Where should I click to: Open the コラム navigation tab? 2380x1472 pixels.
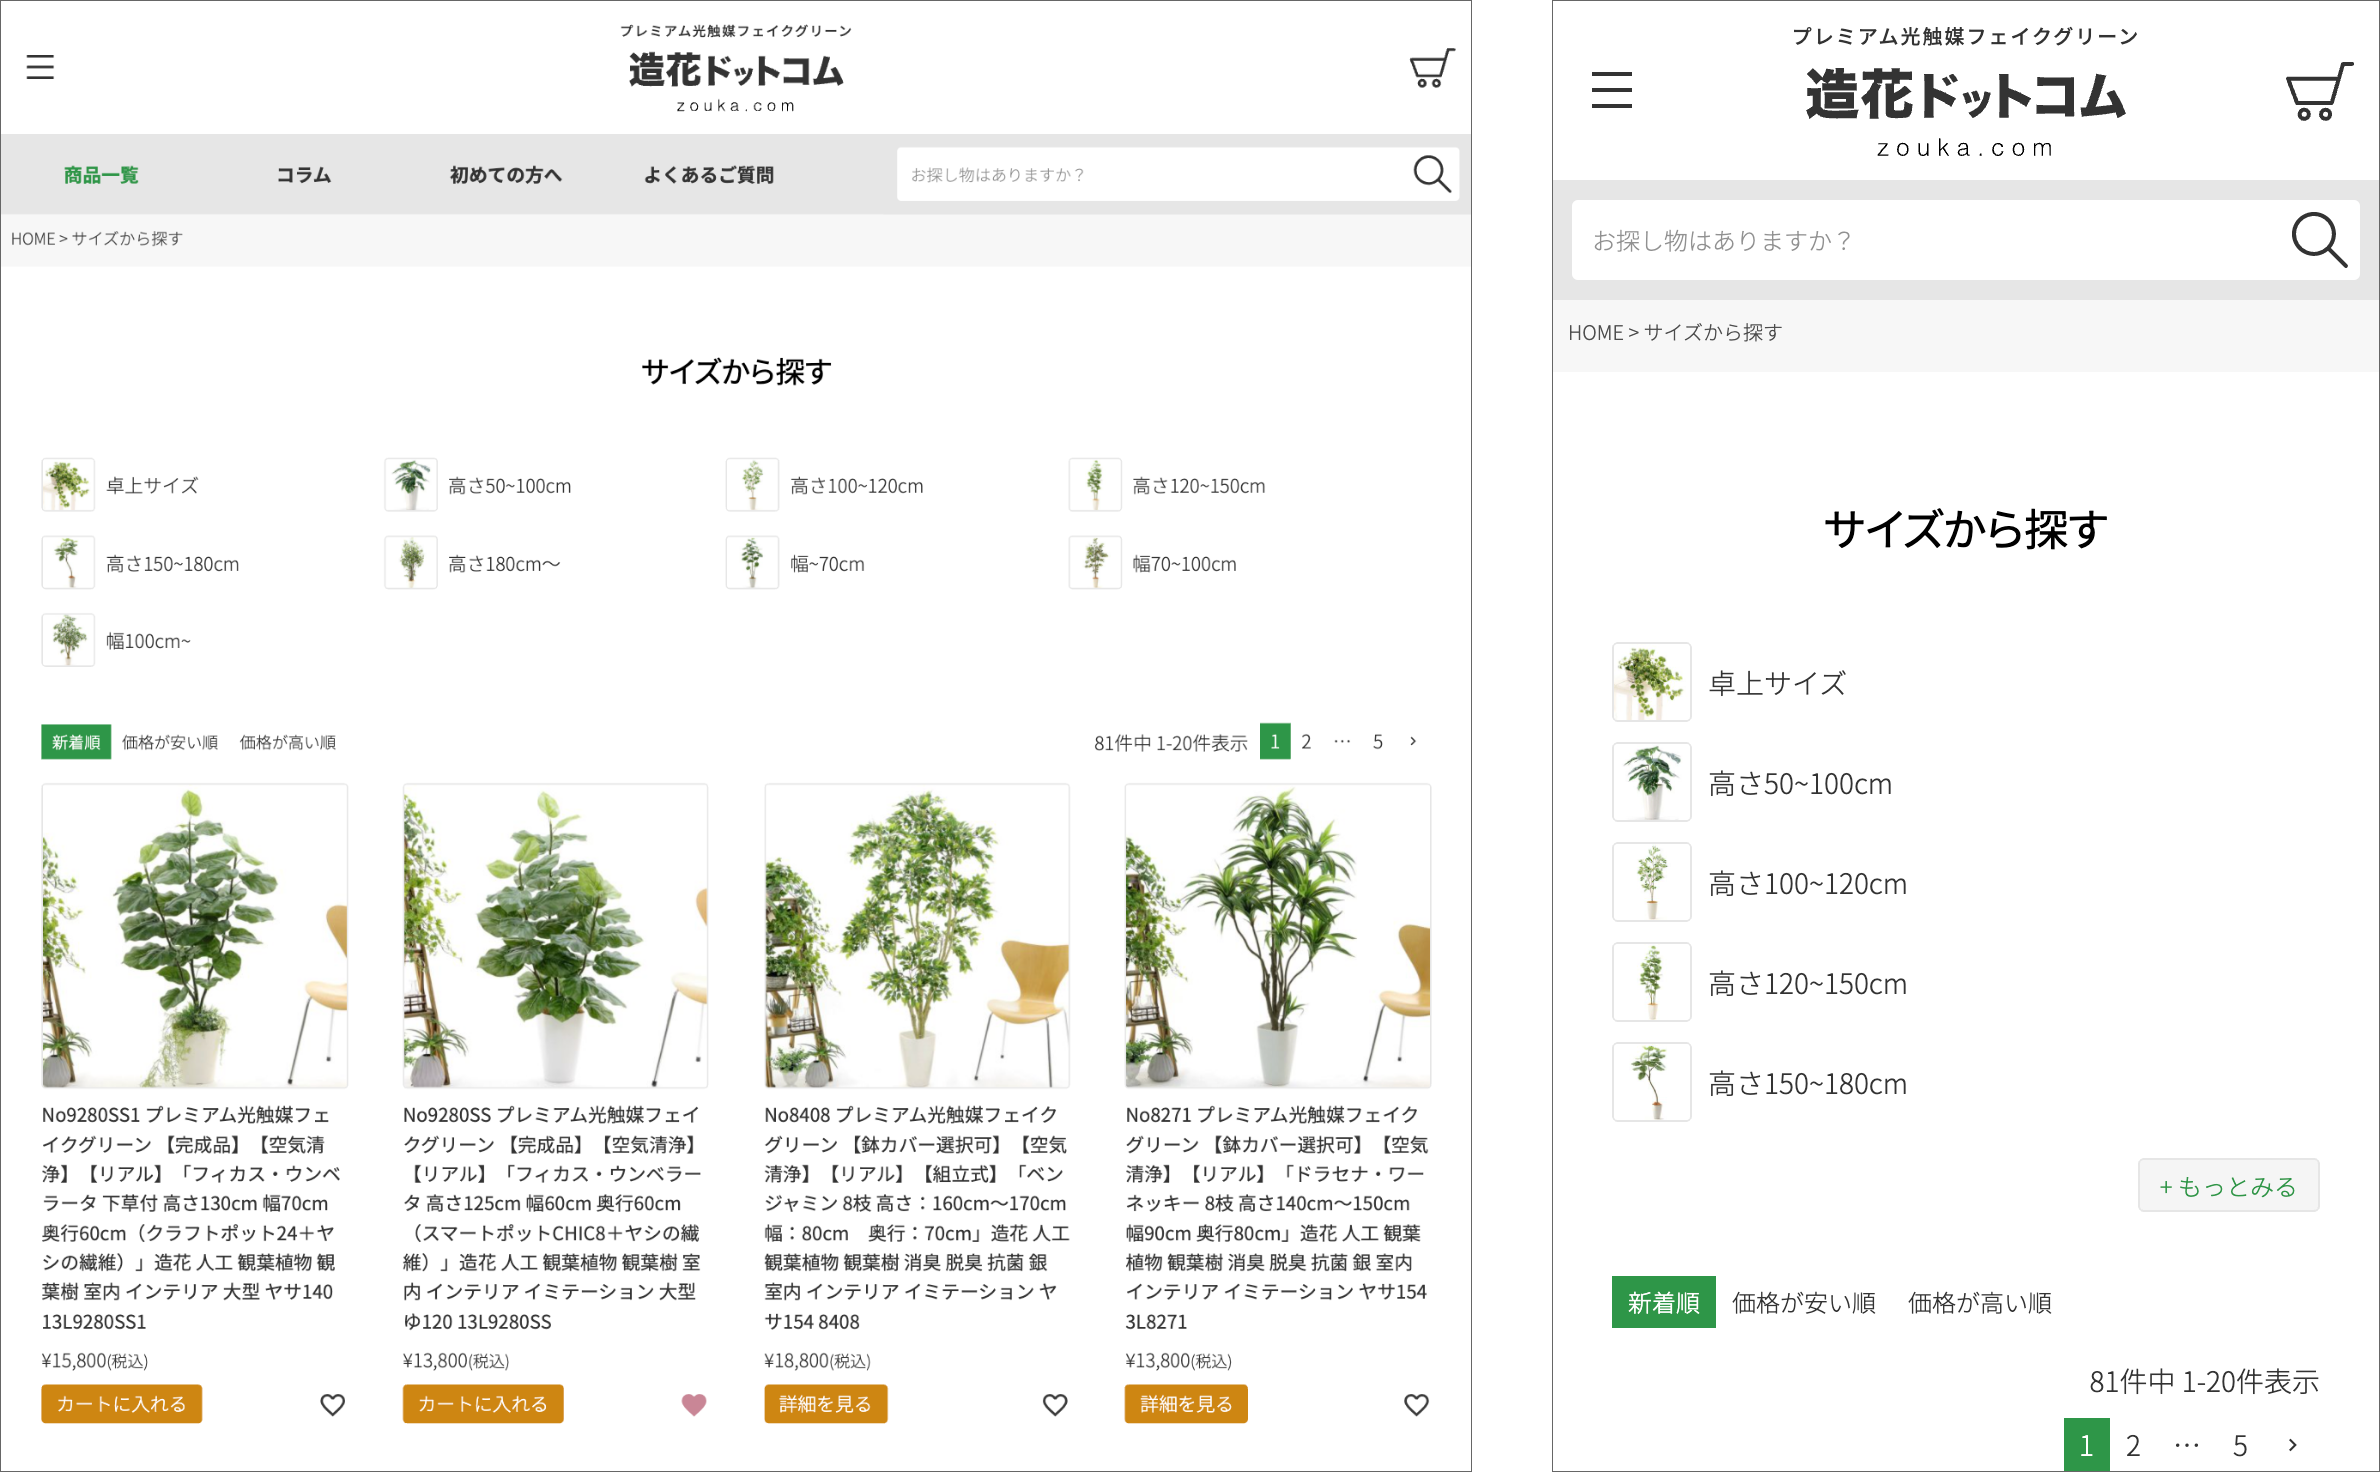(303, 175)
